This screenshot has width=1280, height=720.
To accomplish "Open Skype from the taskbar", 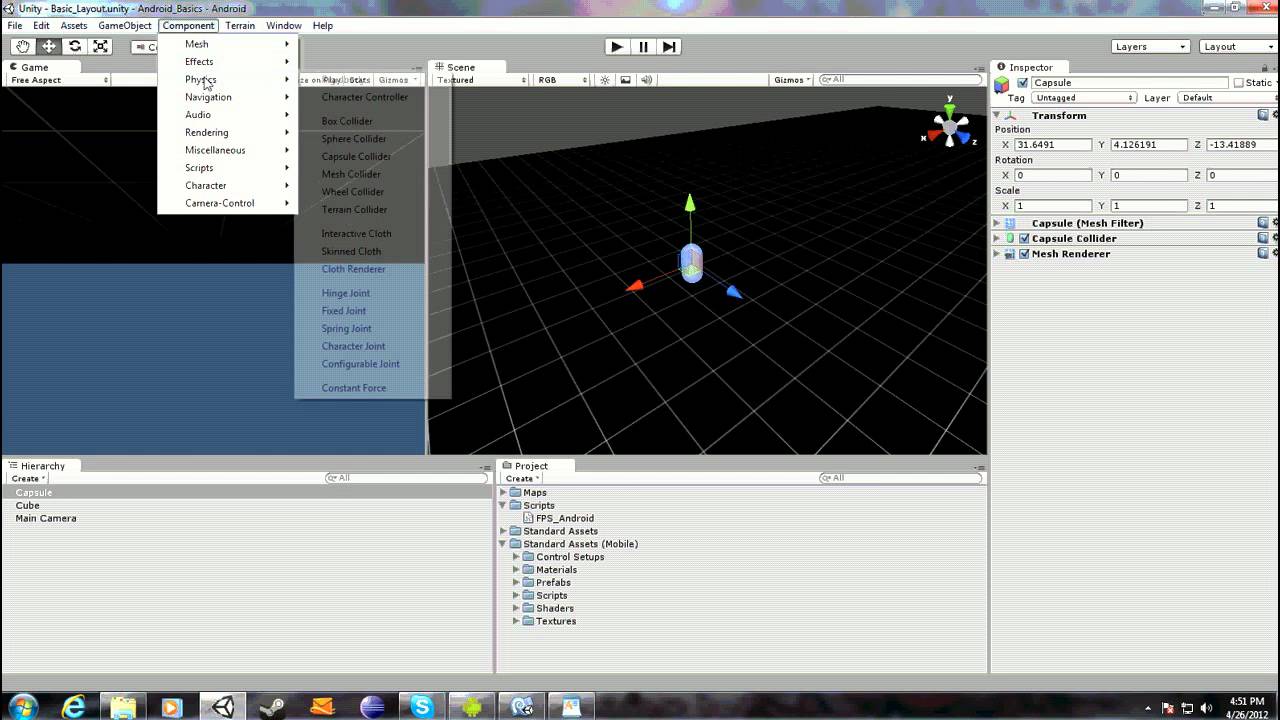I will (422, 707).
